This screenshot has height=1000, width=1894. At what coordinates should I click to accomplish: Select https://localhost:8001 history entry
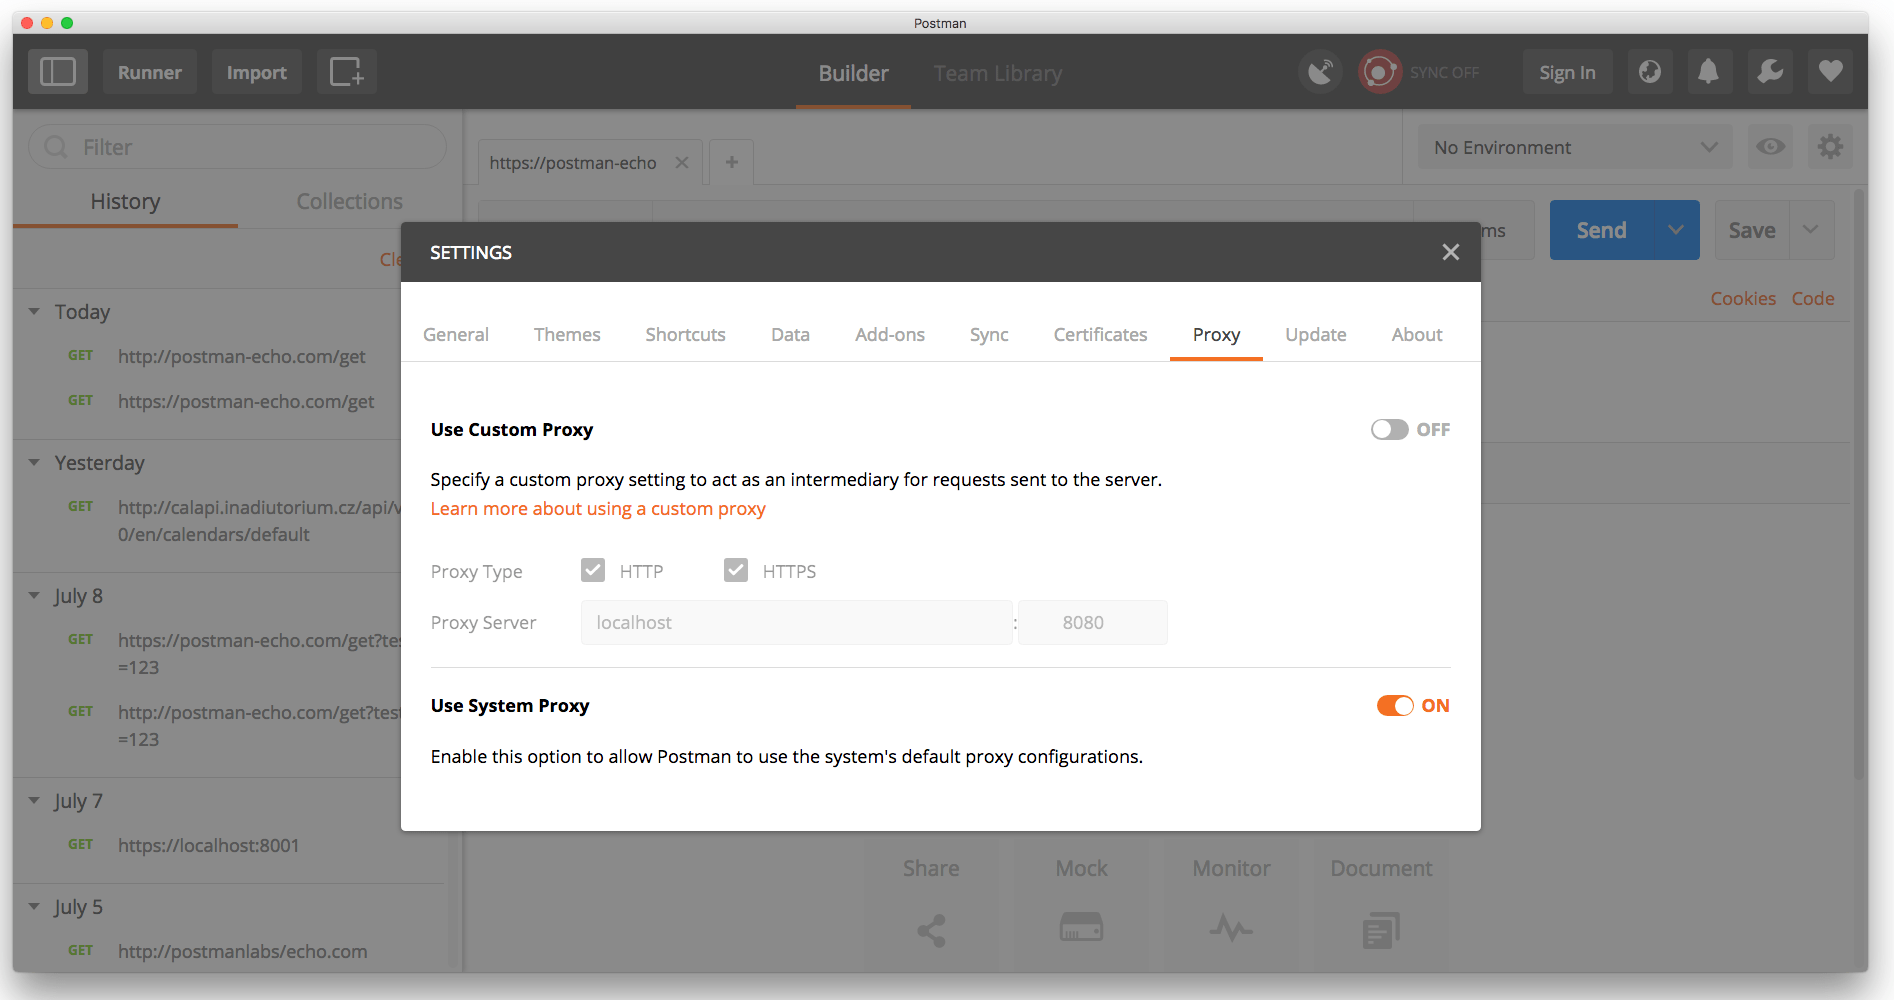point(208,845)
